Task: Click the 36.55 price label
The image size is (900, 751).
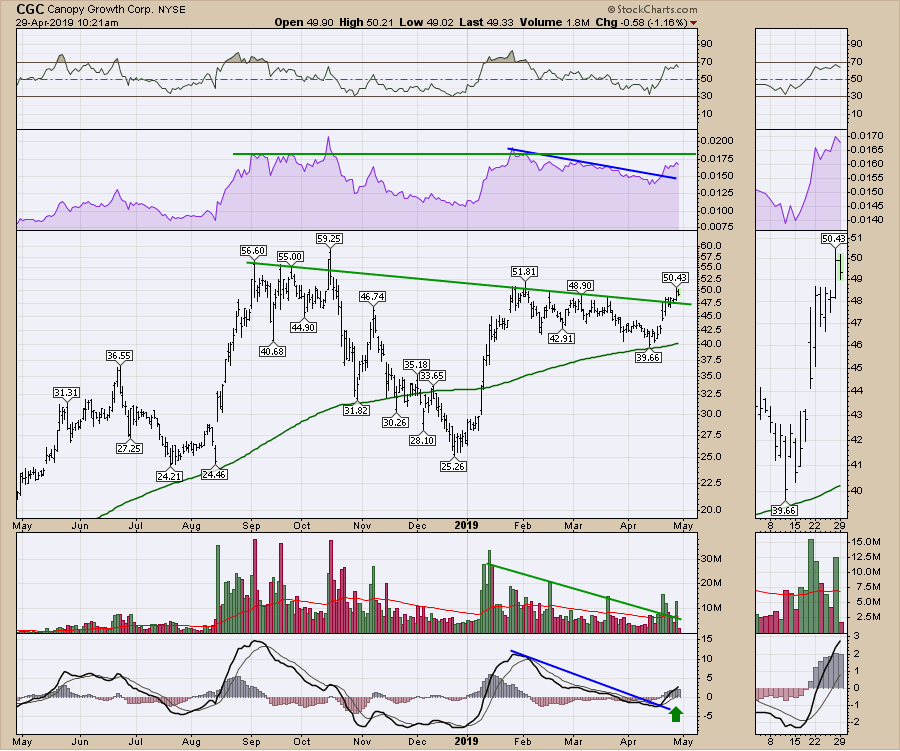Action: tap(119, 355)
